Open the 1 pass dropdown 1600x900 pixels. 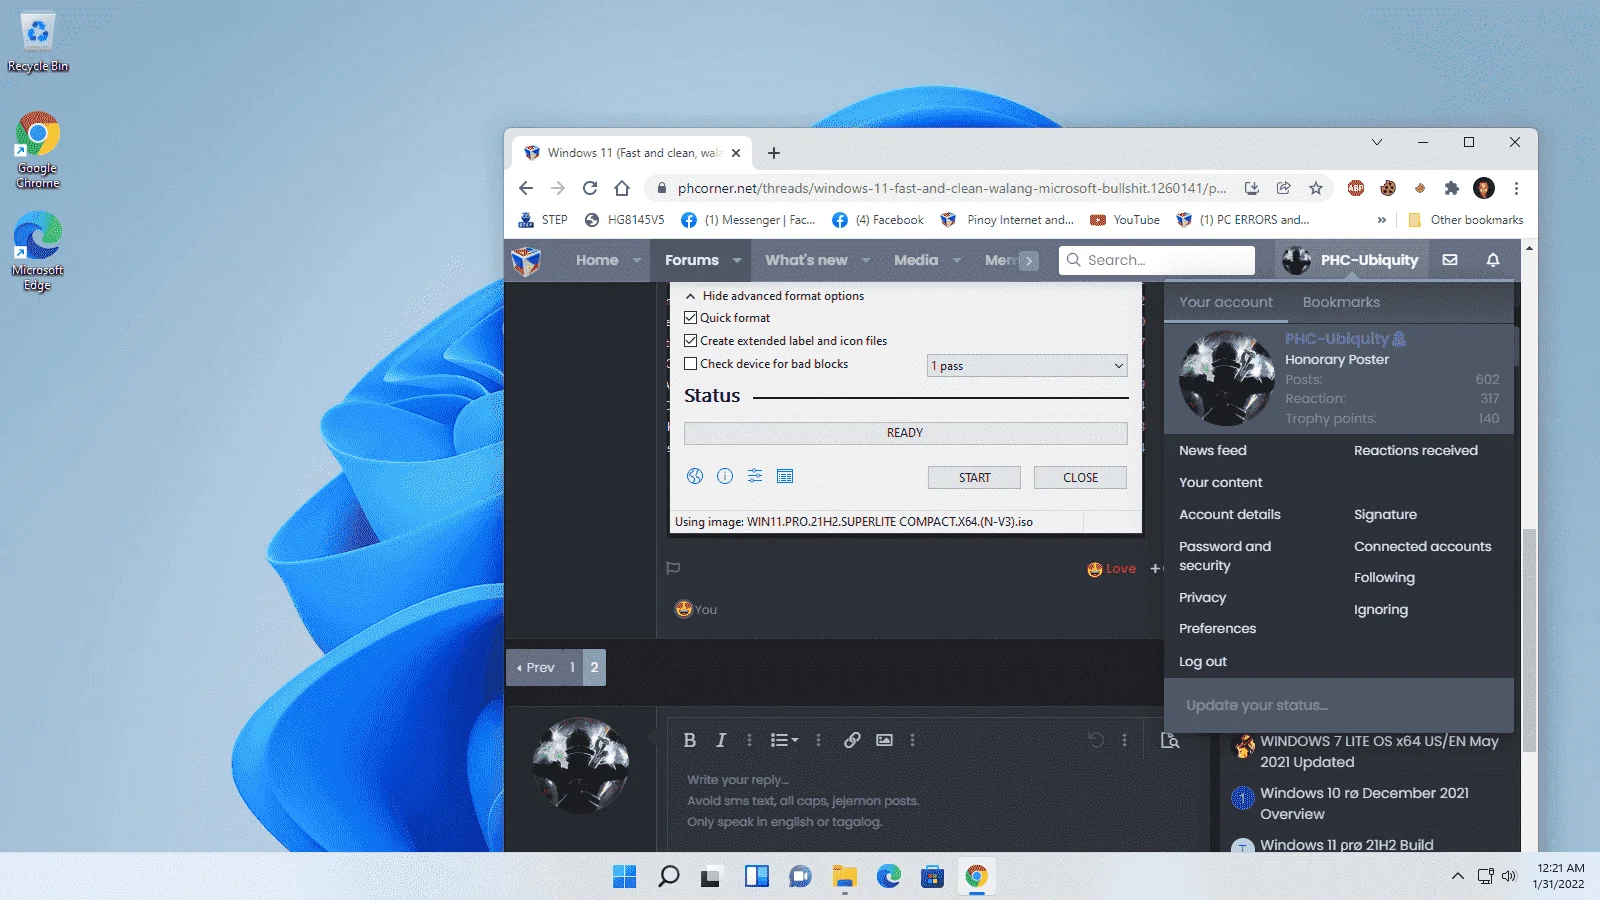tap(1027, 366)
